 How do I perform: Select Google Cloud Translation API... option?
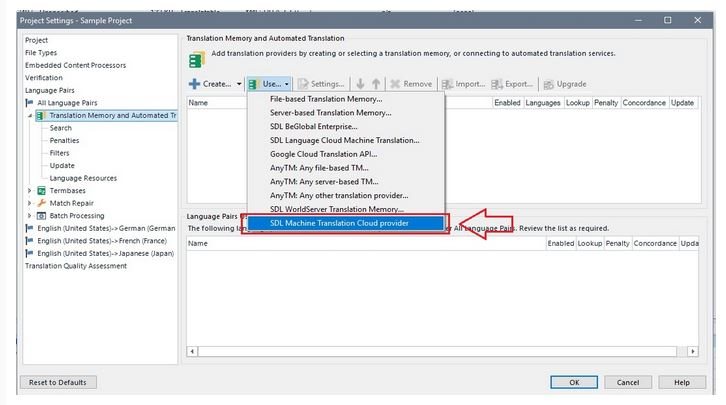[x=346, y=154]
